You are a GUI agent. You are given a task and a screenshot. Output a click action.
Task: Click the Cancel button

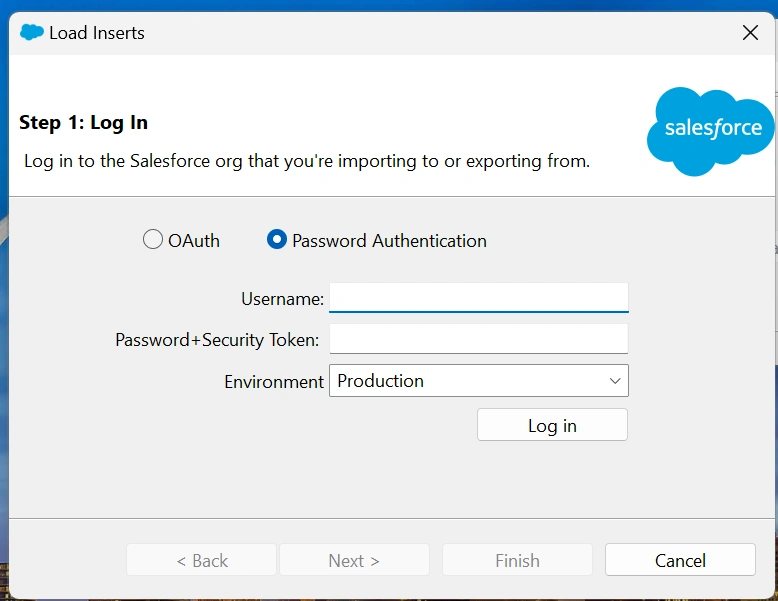pyautogui.click(x=680, y=560)
